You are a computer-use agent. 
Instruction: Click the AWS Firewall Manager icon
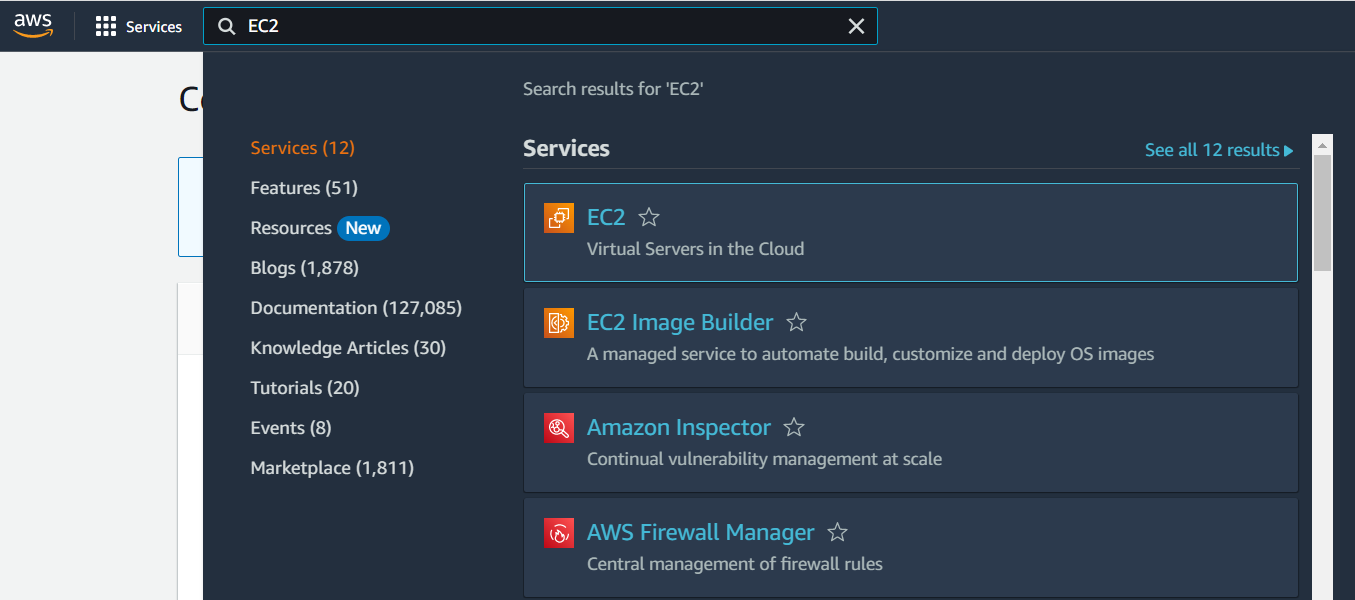pyautogui.click(x=559, y=533)
